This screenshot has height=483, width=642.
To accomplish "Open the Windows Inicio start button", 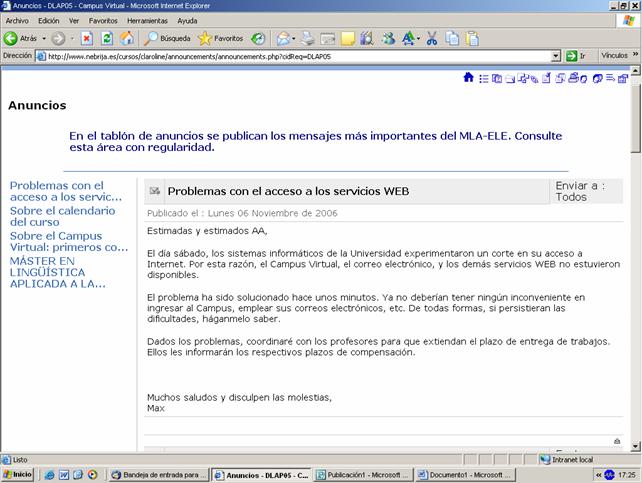I will click(17, 474).
